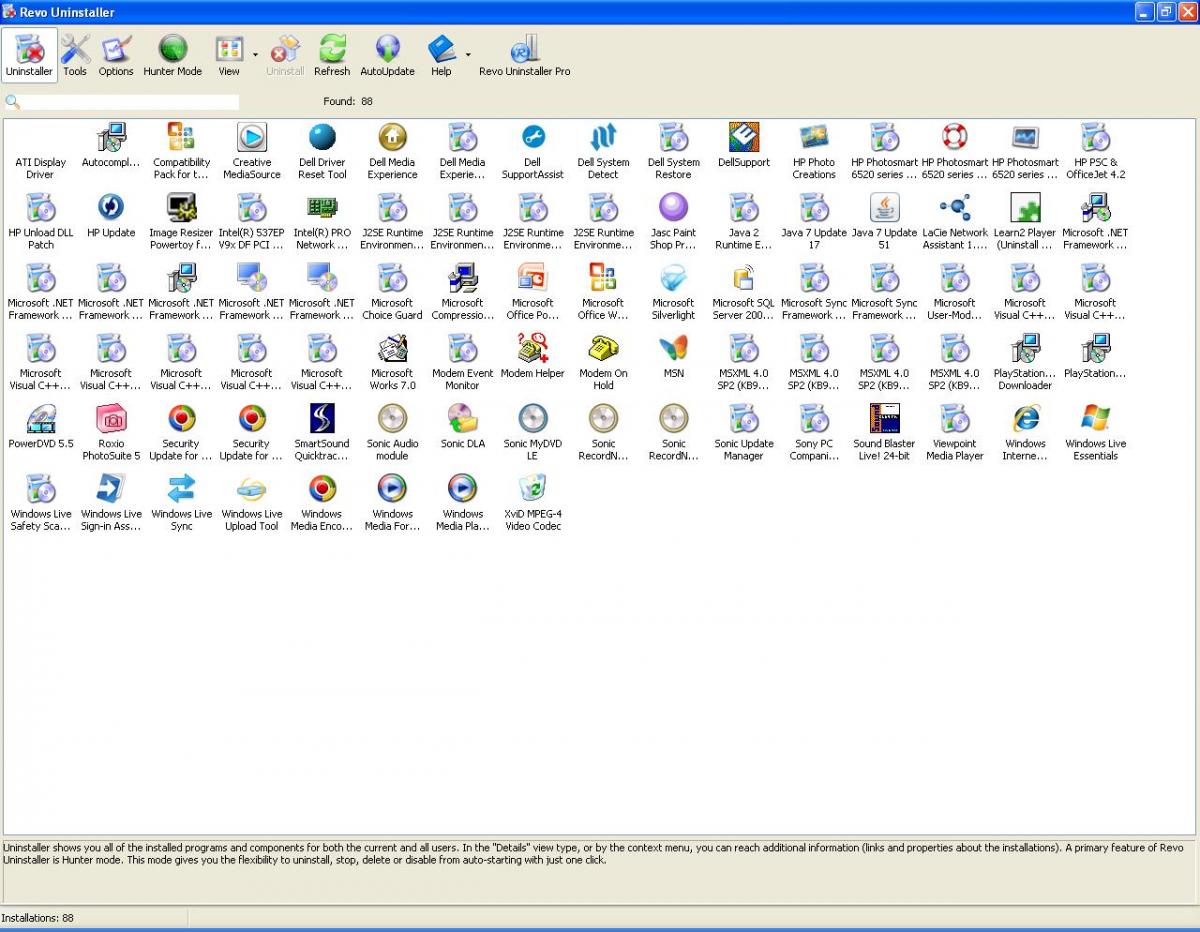Screen dimensions: 1200x932
Task: Select Image Resizer Powertoy icon
Action: click(x=181, y=207)
